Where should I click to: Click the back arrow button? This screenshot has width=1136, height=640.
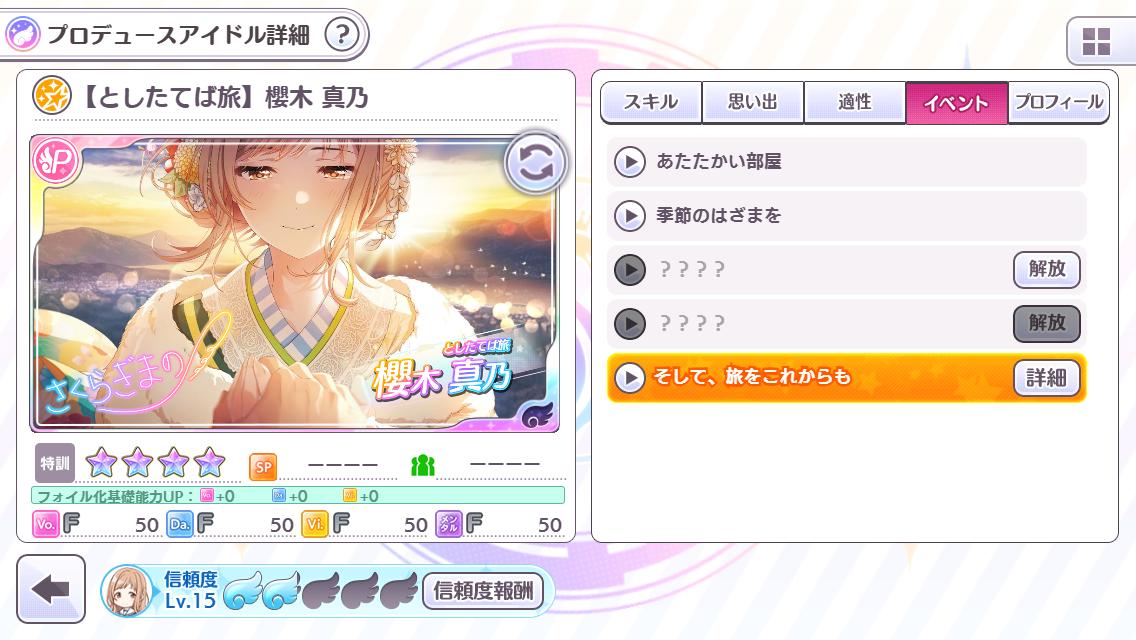point(51,589)
